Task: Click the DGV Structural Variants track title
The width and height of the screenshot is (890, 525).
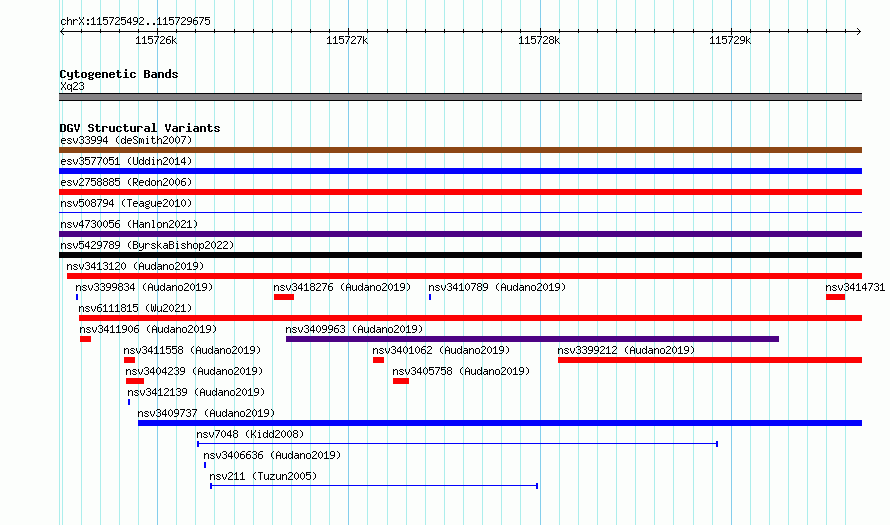Action: tap(140, 128)
